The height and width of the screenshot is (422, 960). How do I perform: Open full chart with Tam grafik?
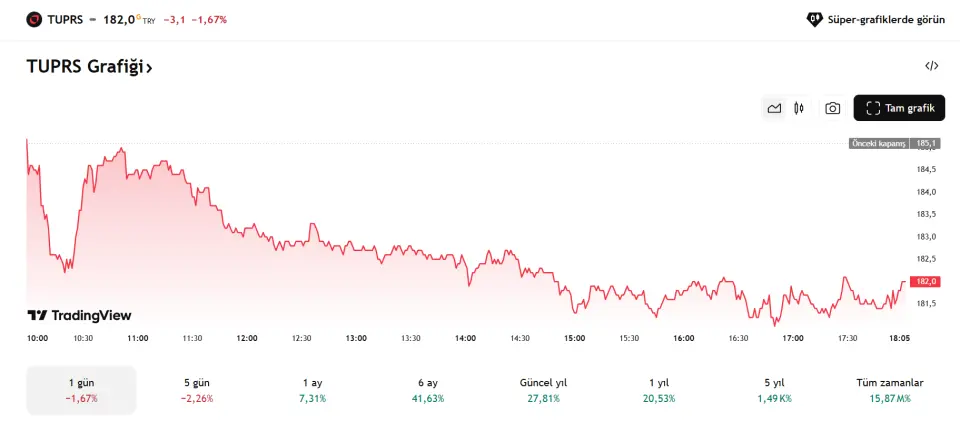click(x=899, y=108)
